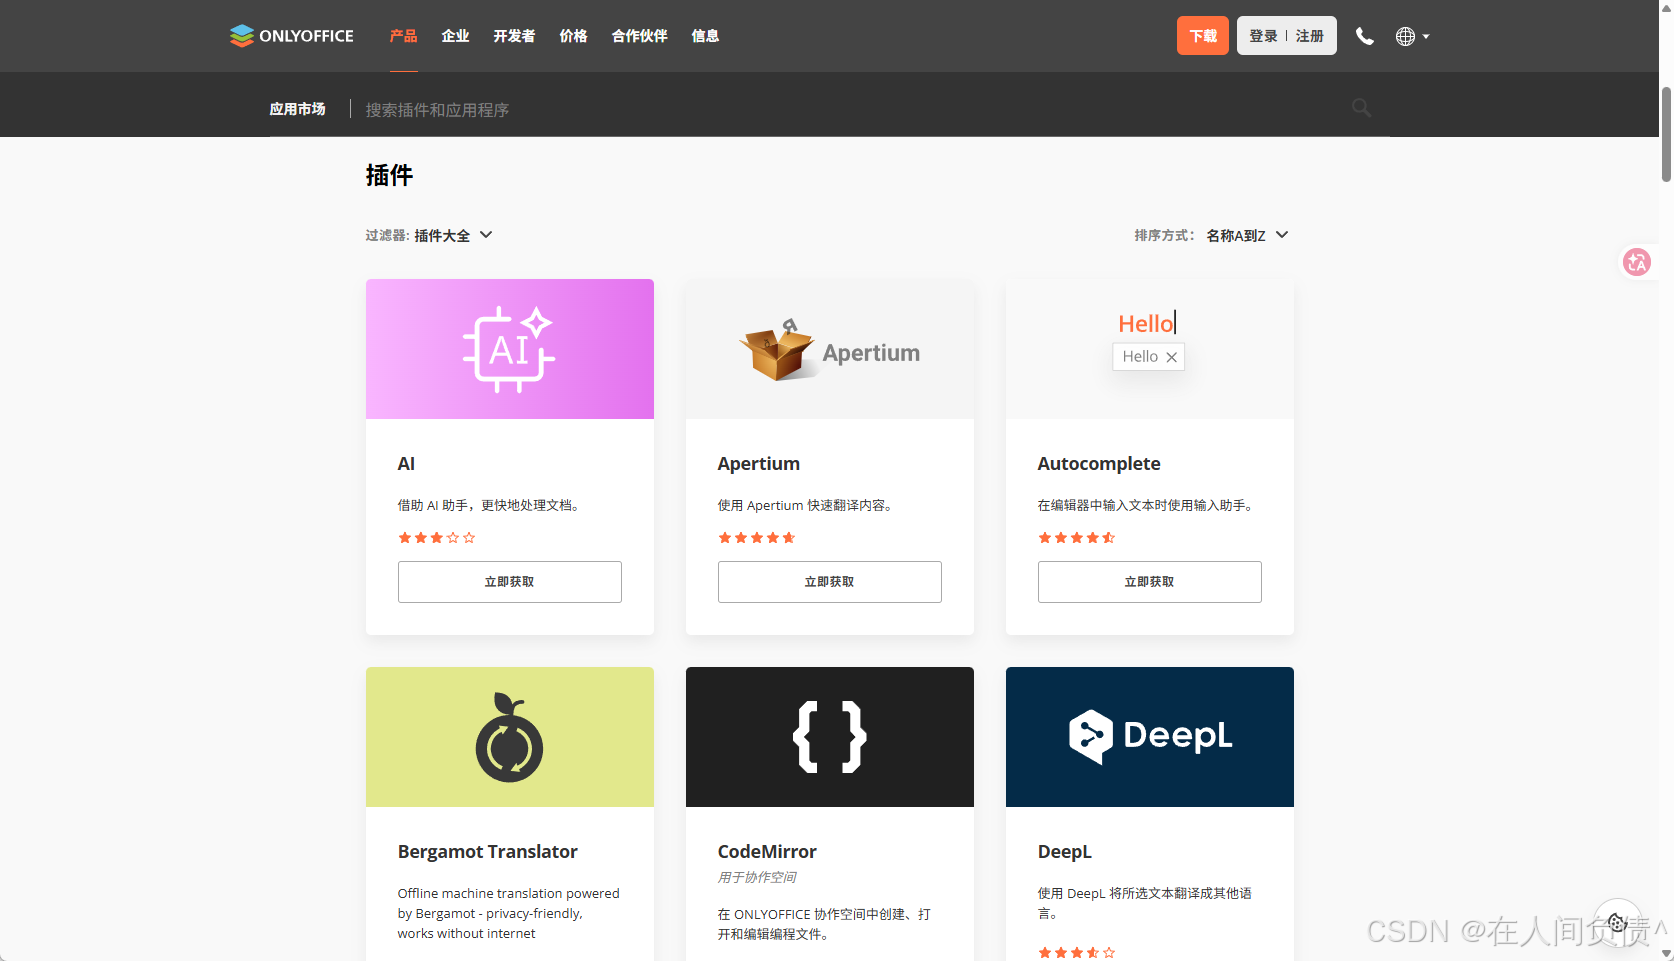Open the search magnifier icon
The width and height of the screenshot is (1674, 961).
click(x=1360, y=107)
